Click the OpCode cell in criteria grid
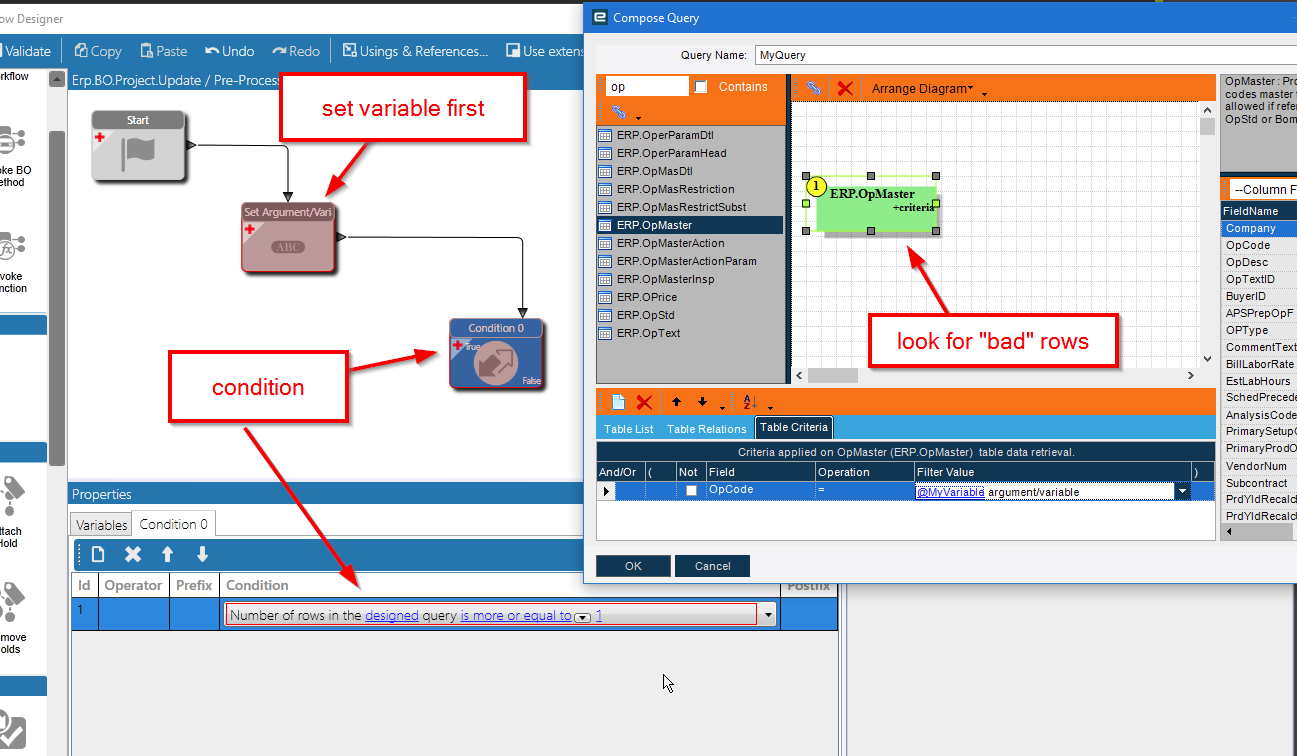 760,490
